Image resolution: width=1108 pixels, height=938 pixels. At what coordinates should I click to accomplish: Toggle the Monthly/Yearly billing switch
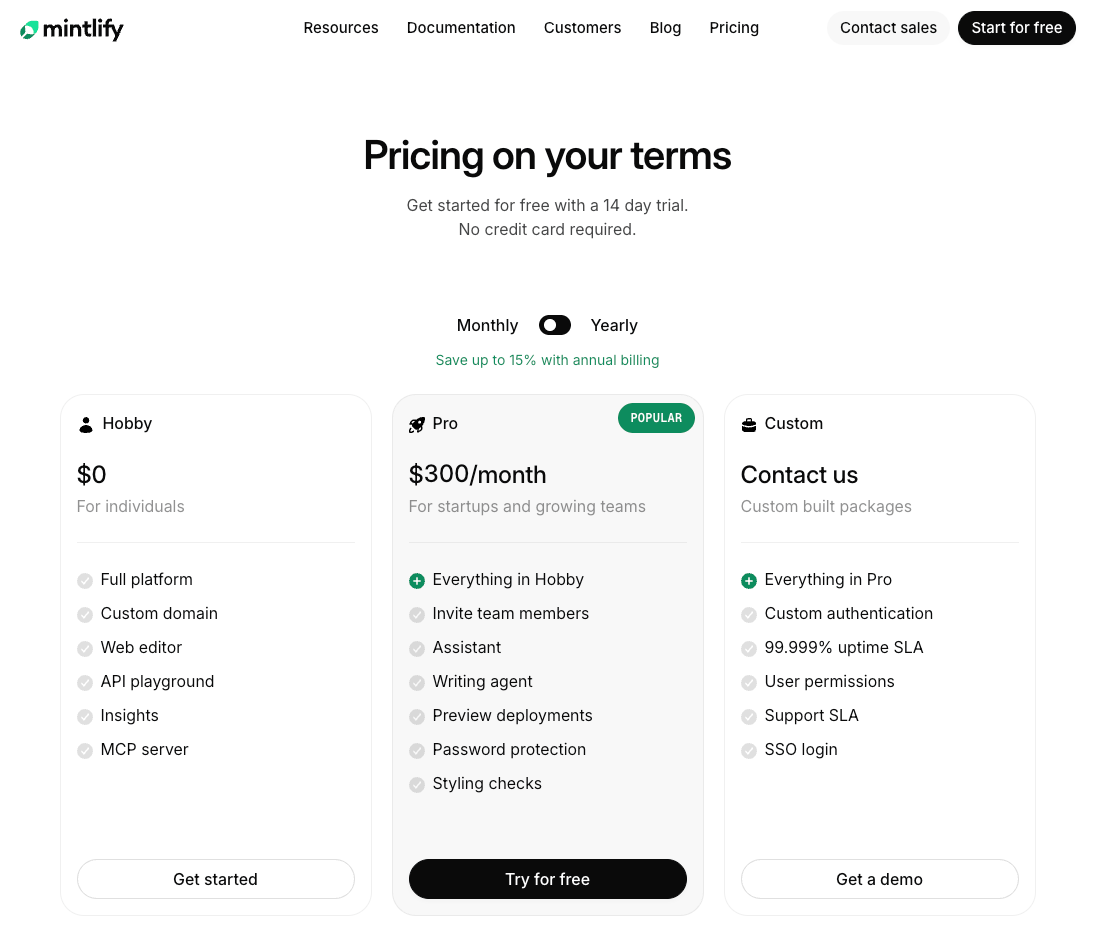[x=554, y=325]
